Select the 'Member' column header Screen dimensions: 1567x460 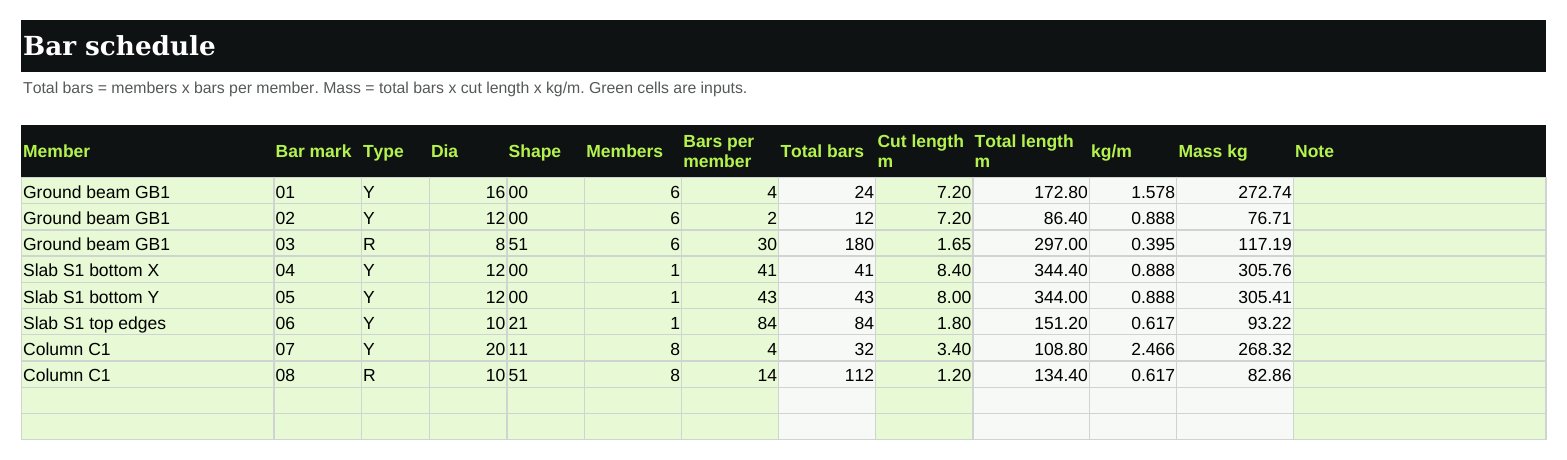click(x=148, y=152)
